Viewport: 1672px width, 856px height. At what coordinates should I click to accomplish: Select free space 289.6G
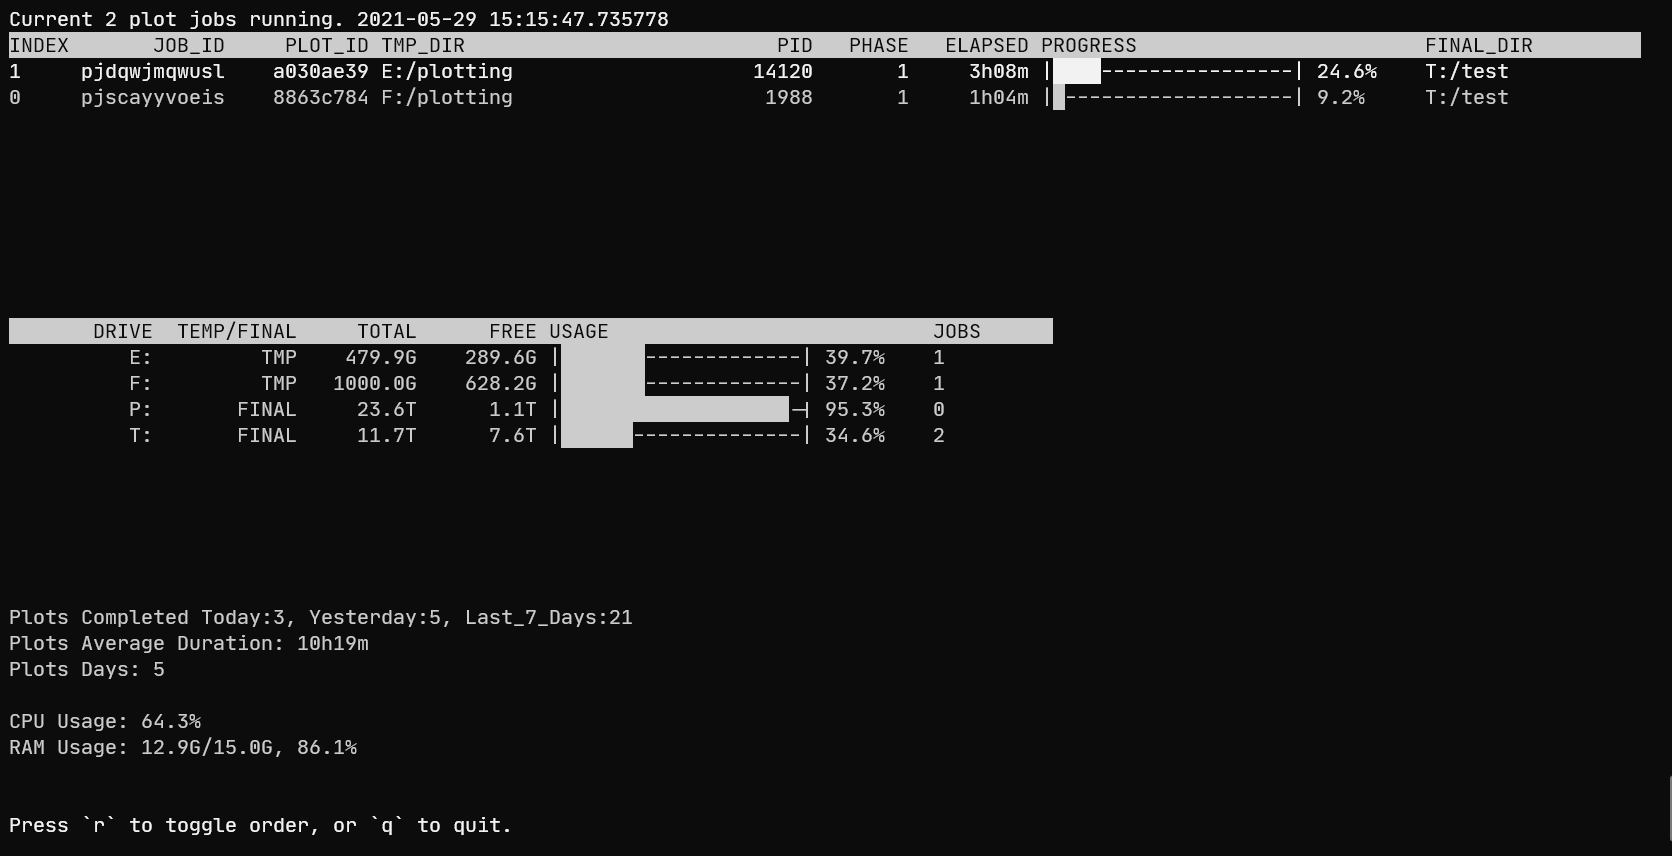pos(501,357)
